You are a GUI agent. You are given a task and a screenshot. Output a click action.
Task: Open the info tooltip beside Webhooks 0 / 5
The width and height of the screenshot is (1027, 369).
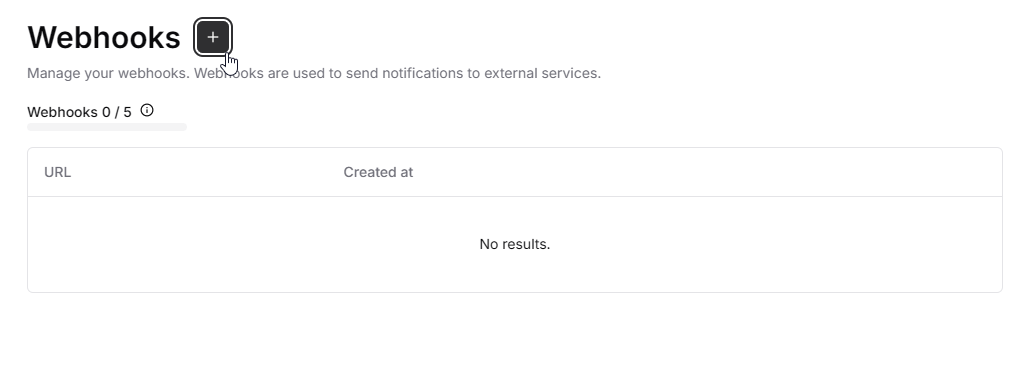click(x=147, y=111)
